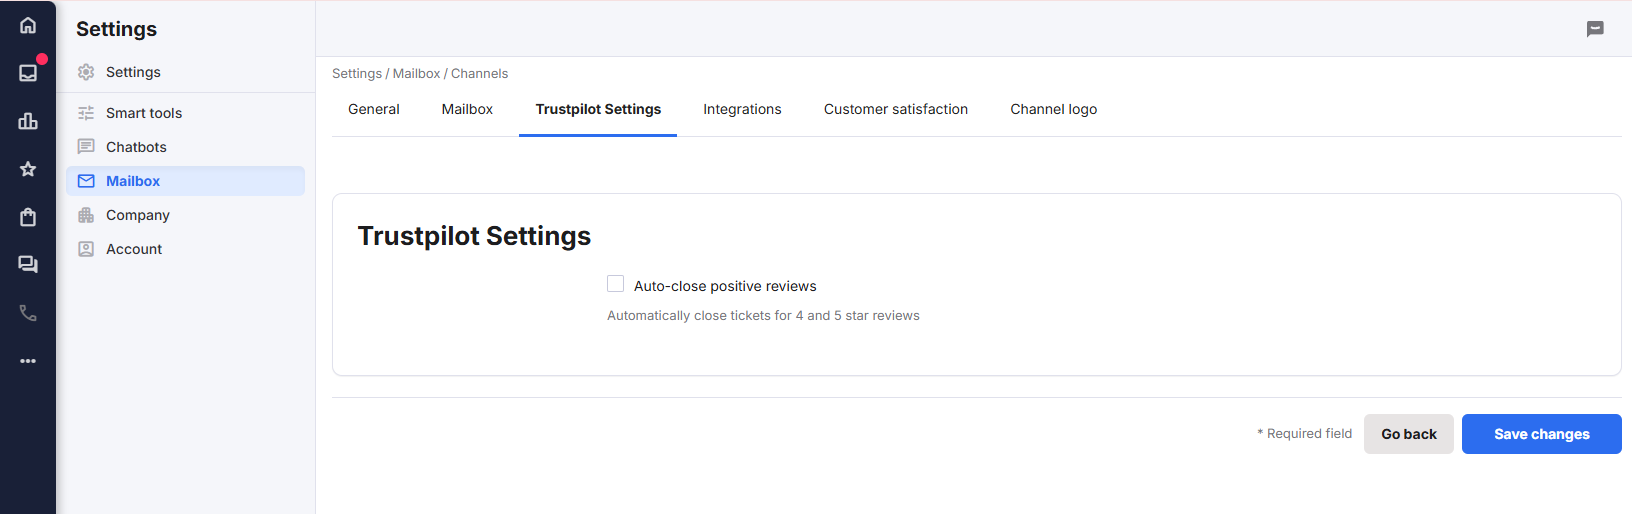Click the Mailbox breadcrumb link
The height and width of the screenshot is (514, 1632).
(x=416, y=74)
